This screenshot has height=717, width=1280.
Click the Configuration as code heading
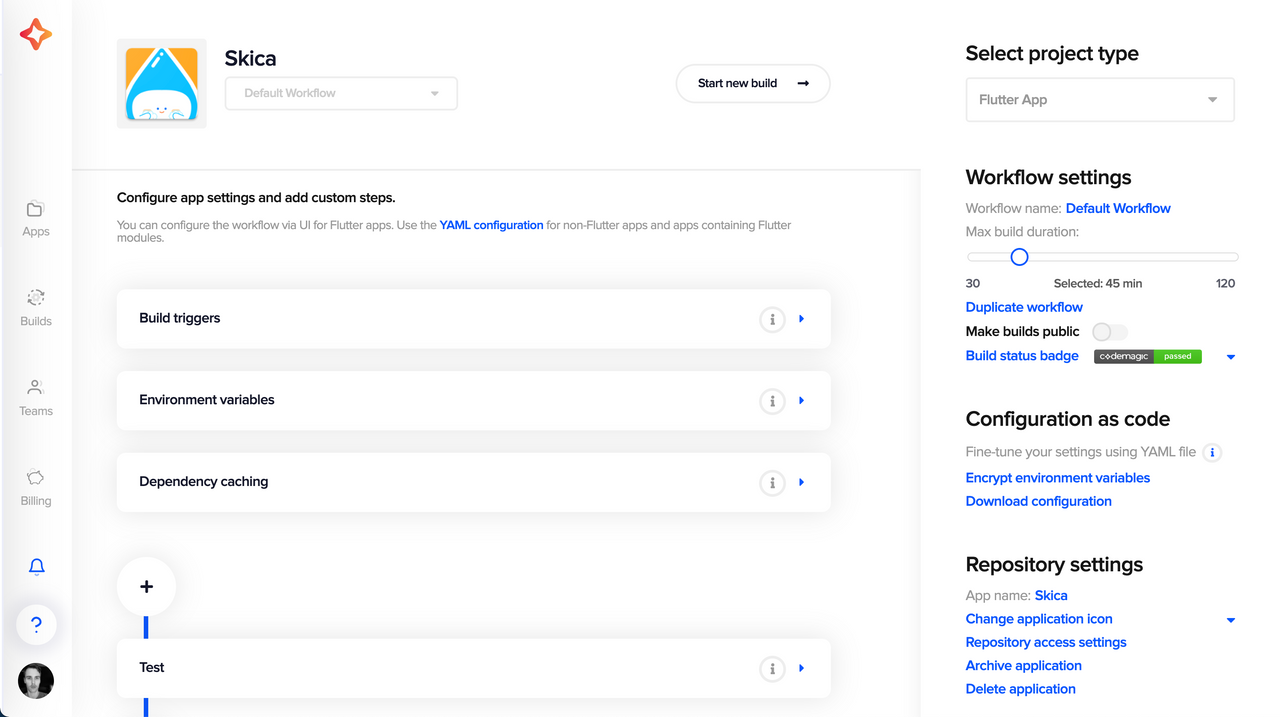click(1068, 419)
